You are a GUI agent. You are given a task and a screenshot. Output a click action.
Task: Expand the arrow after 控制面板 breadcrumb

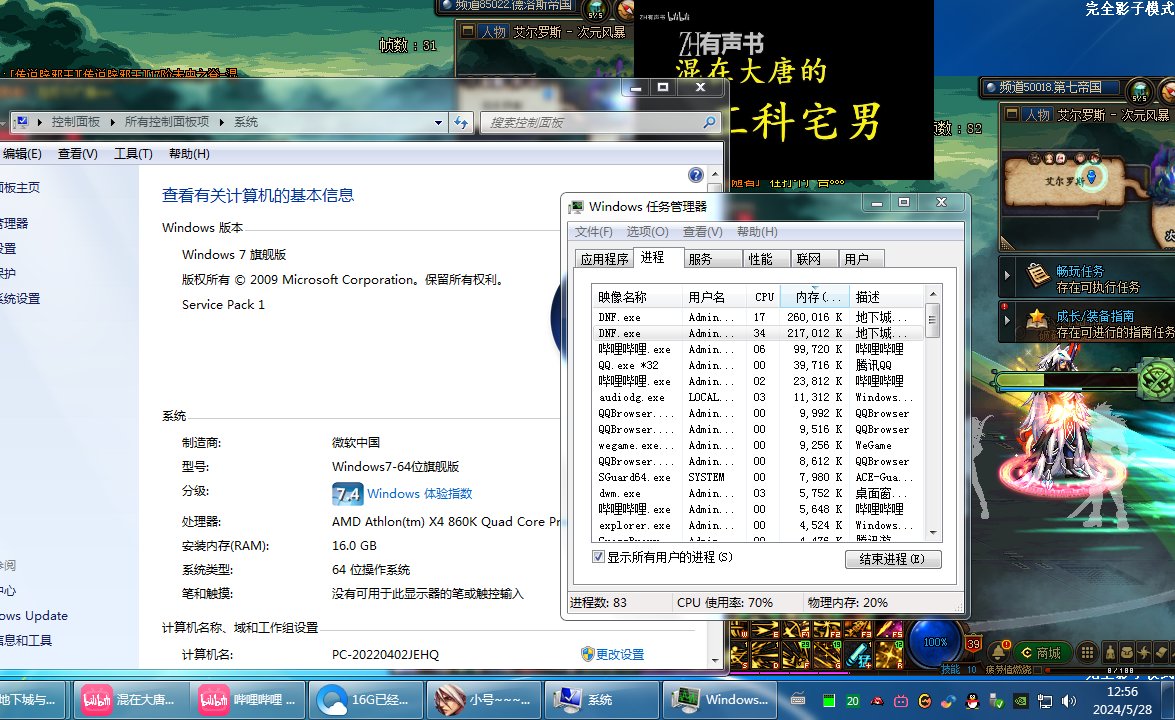112,122
